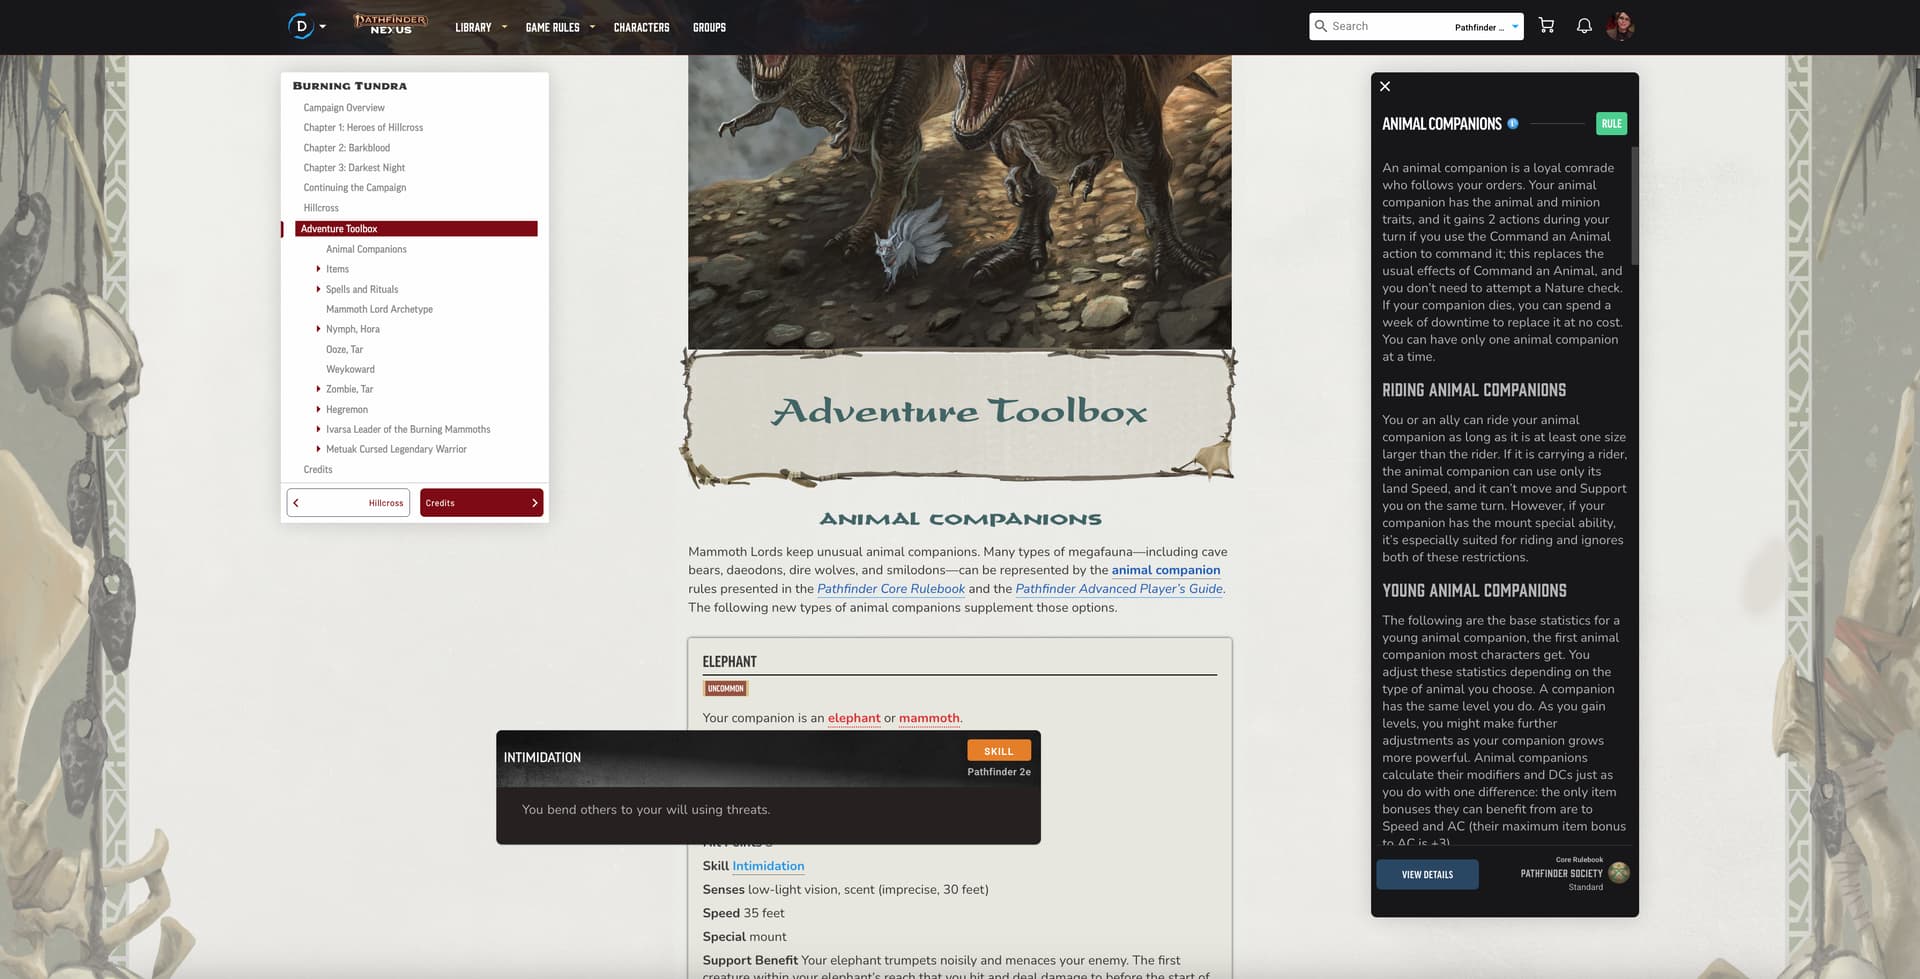Expand the Nymph, Hora entry
Screen dimensions: 1920x979
318,329
